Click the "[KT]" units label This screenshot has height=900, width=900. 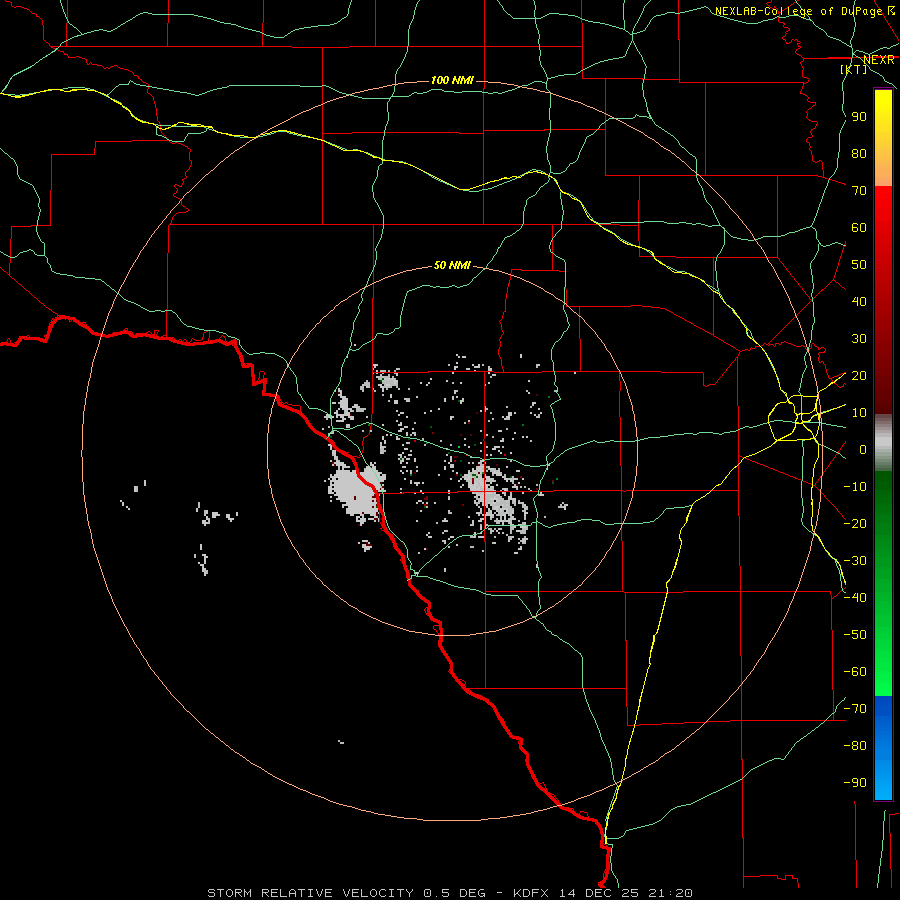click(854, 69)
